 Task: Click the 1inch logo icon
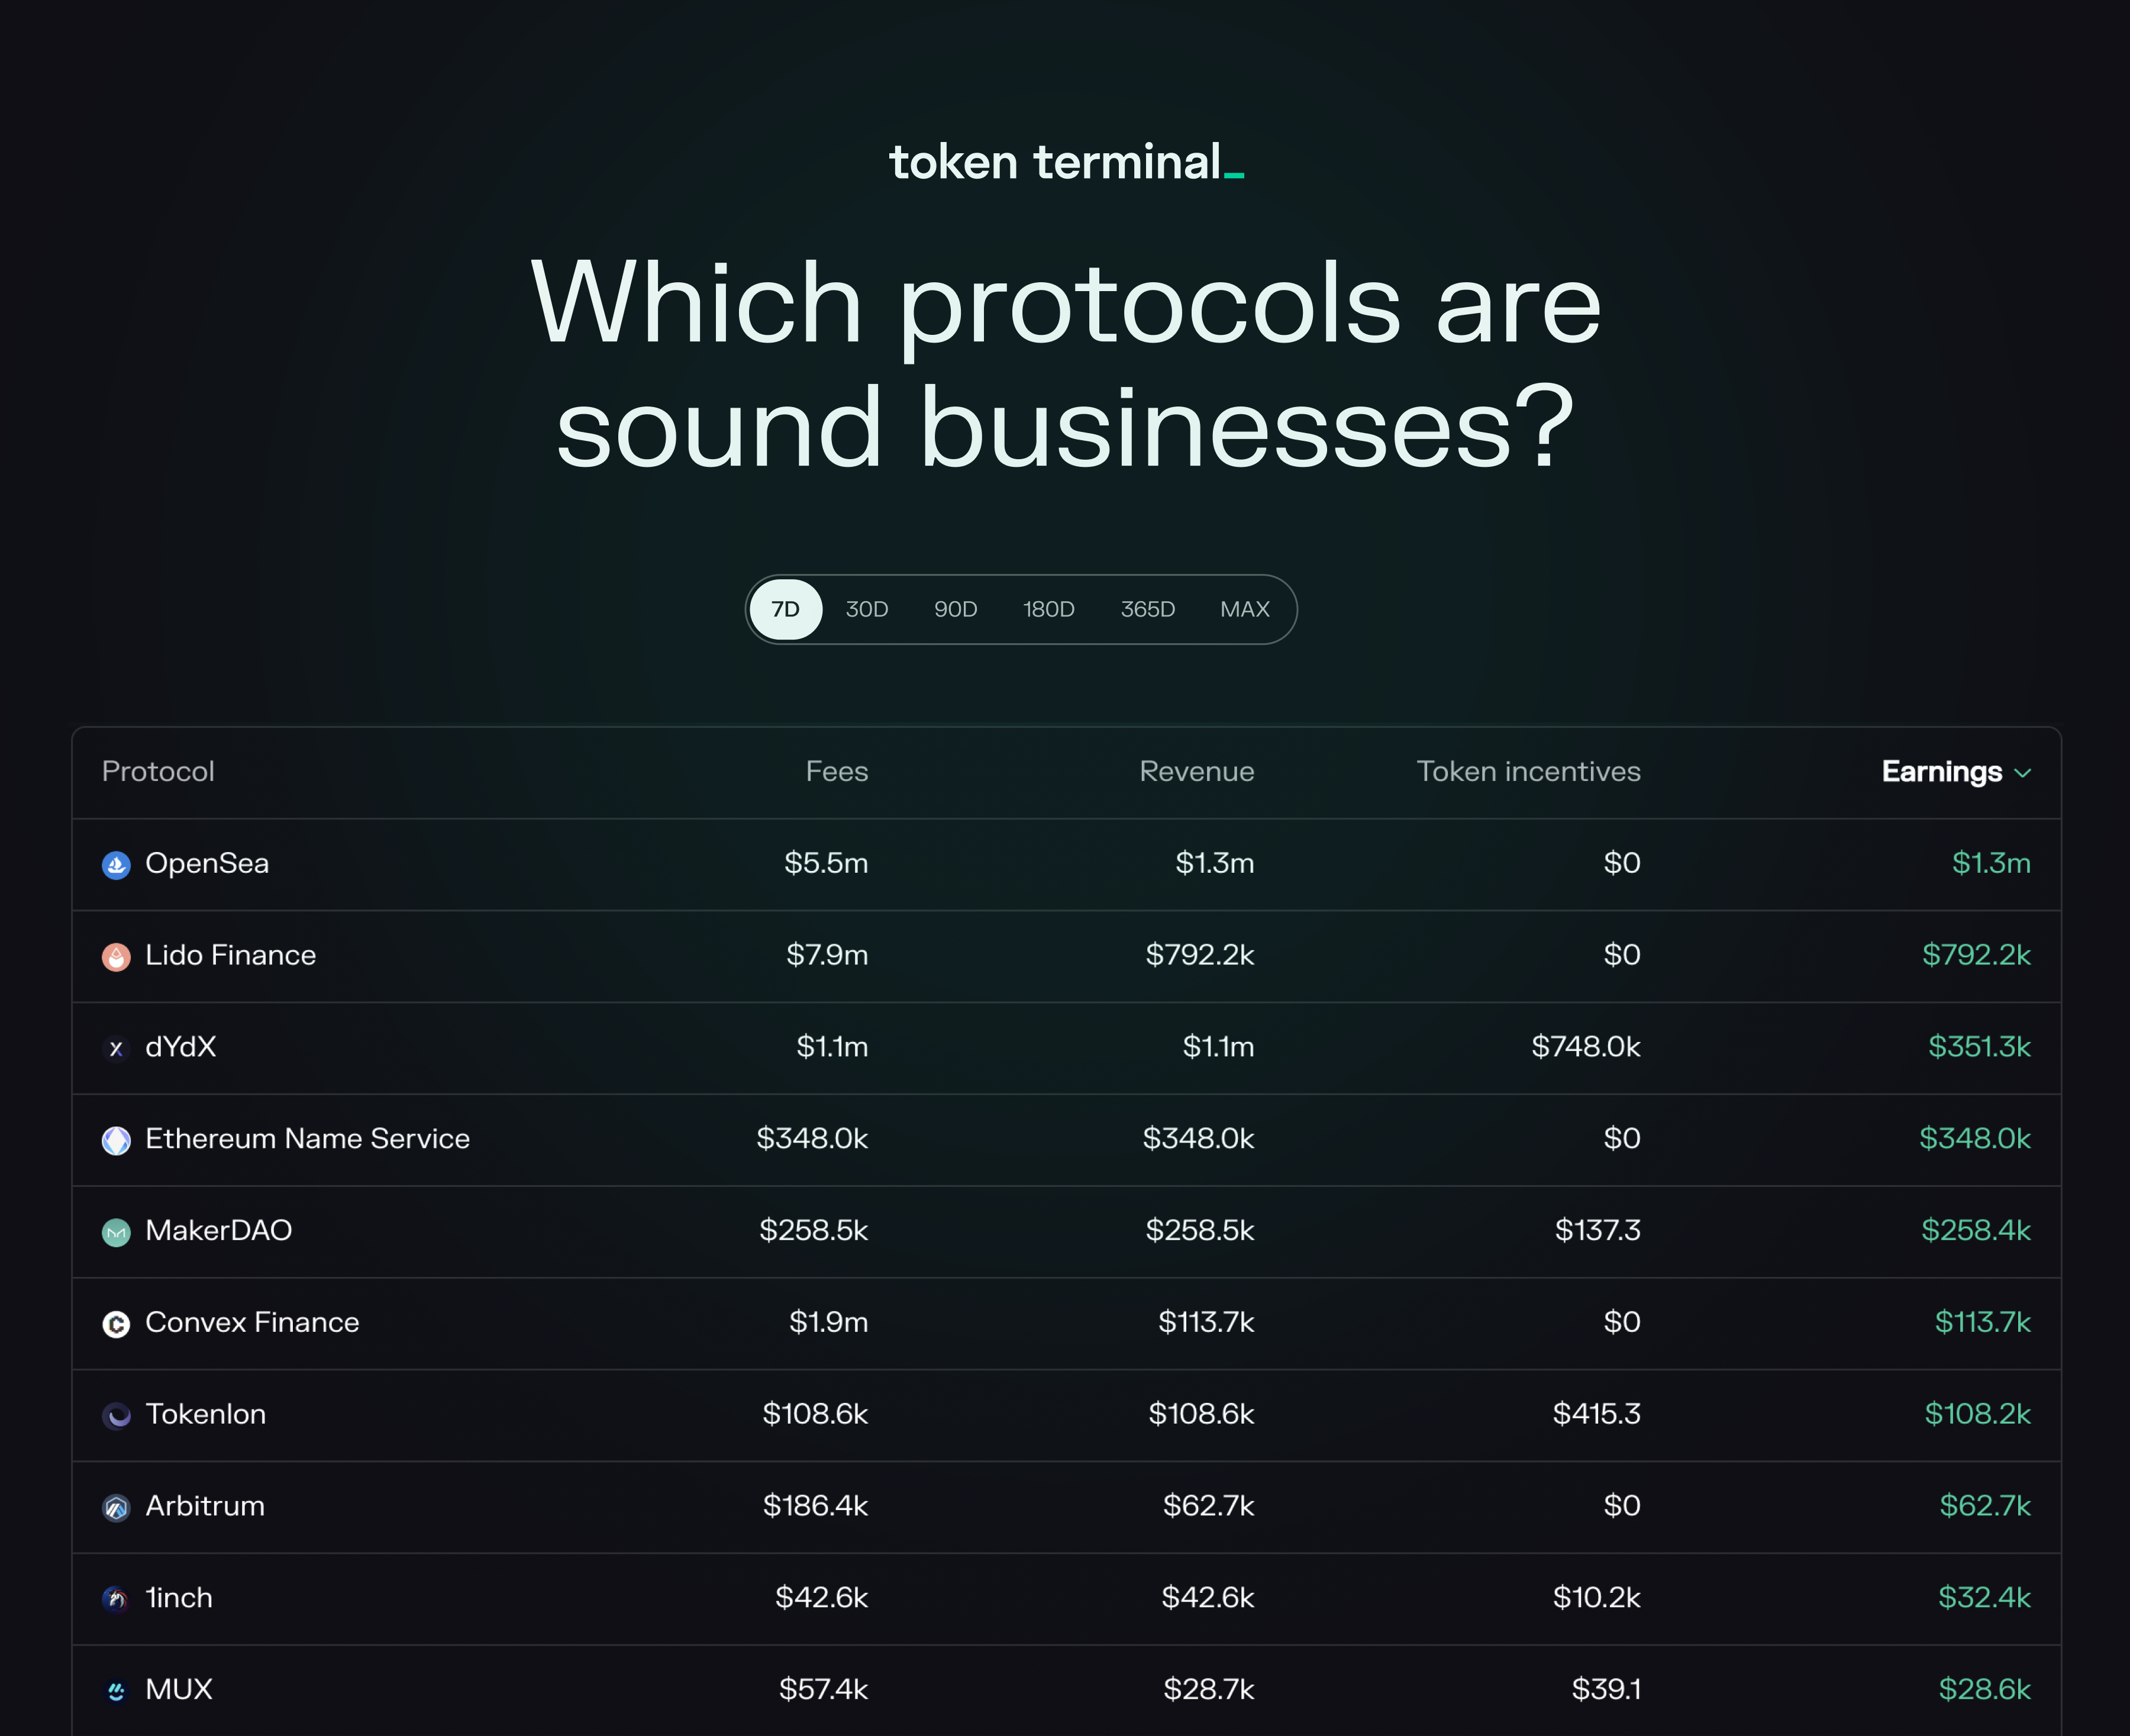116,1599
